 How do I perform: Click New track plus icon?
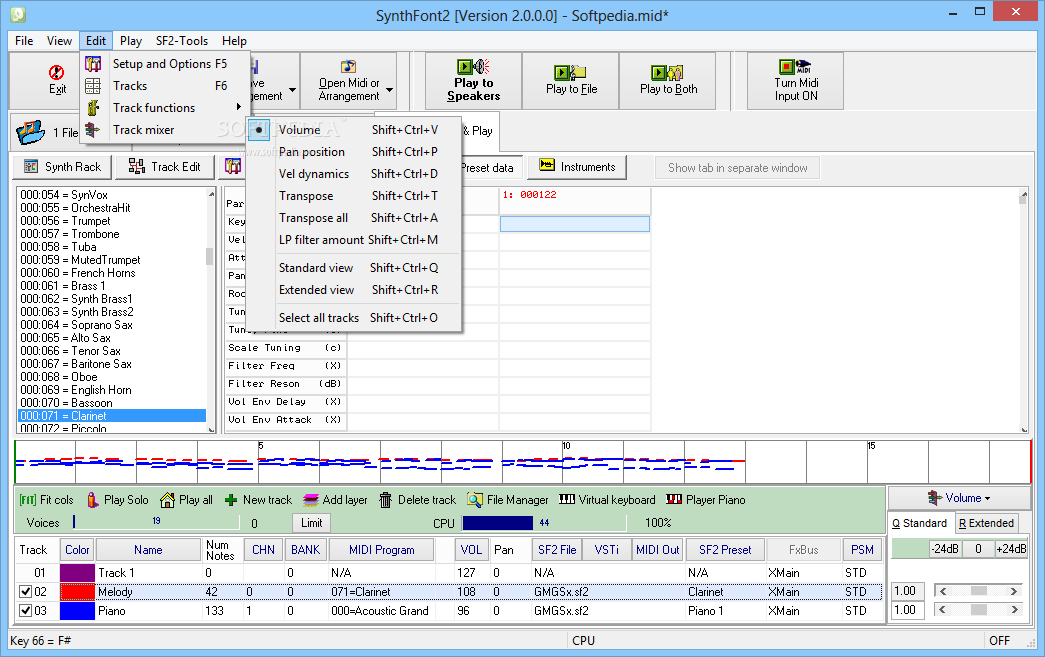(x=231, y=500)
